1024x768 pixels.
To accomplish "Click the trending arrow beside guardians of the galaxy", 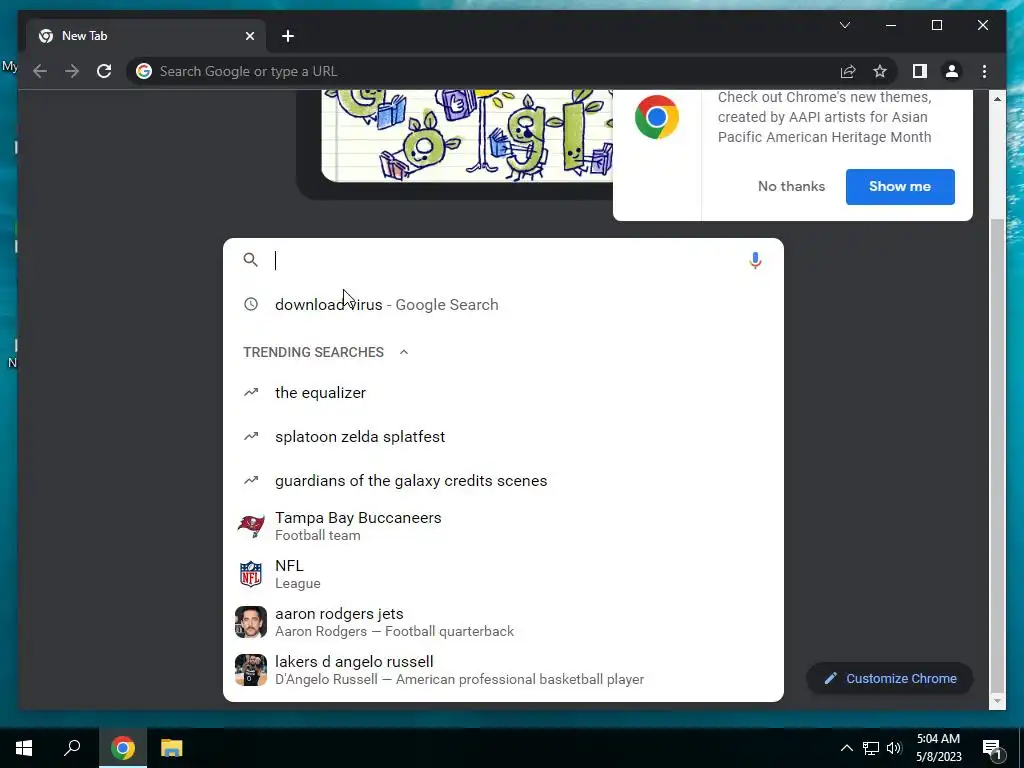I will coord(251,480).
